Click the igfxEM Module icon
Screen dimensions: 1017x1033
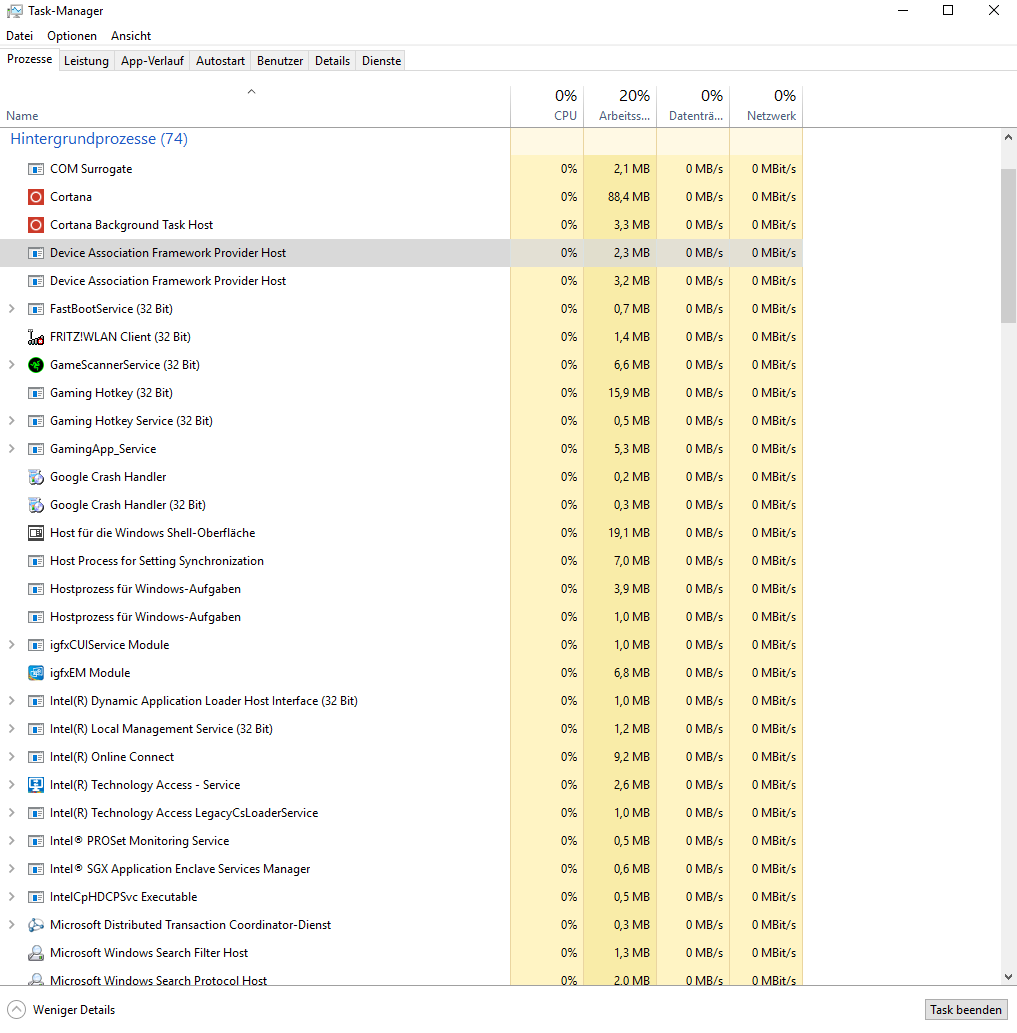coord(36,673)
